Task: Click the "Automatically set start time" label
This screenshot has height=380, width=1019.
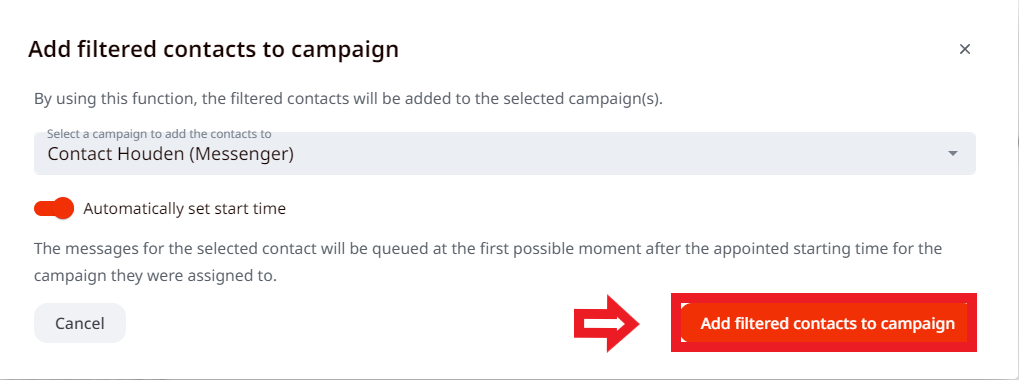Action: 185,209
